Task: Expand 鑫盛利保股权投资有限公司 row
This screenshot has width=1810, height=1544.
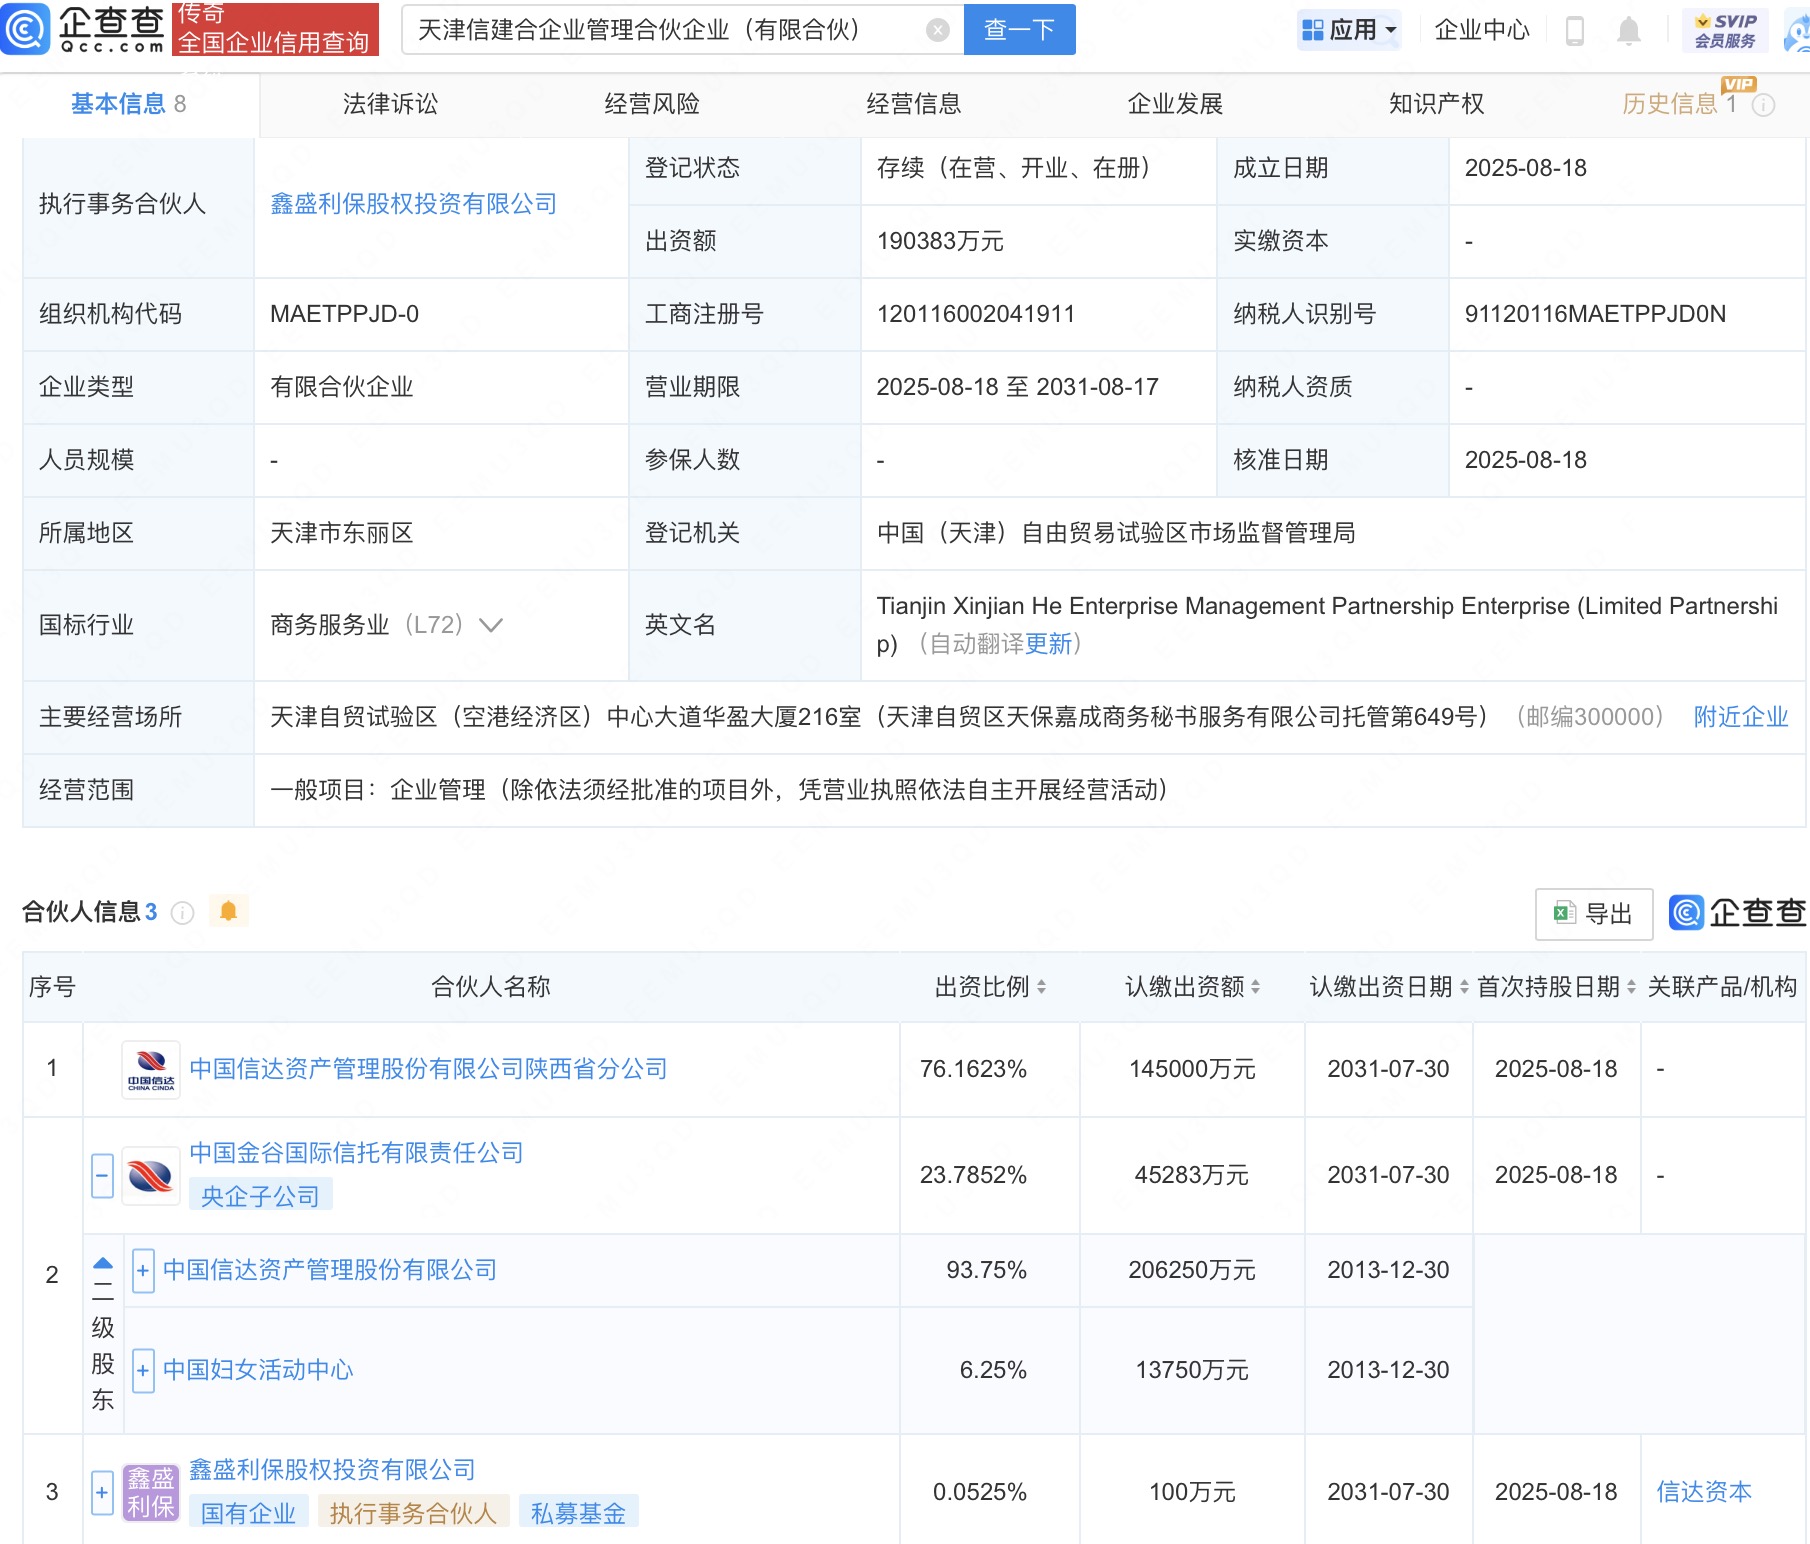Action: coord(102,1492)
